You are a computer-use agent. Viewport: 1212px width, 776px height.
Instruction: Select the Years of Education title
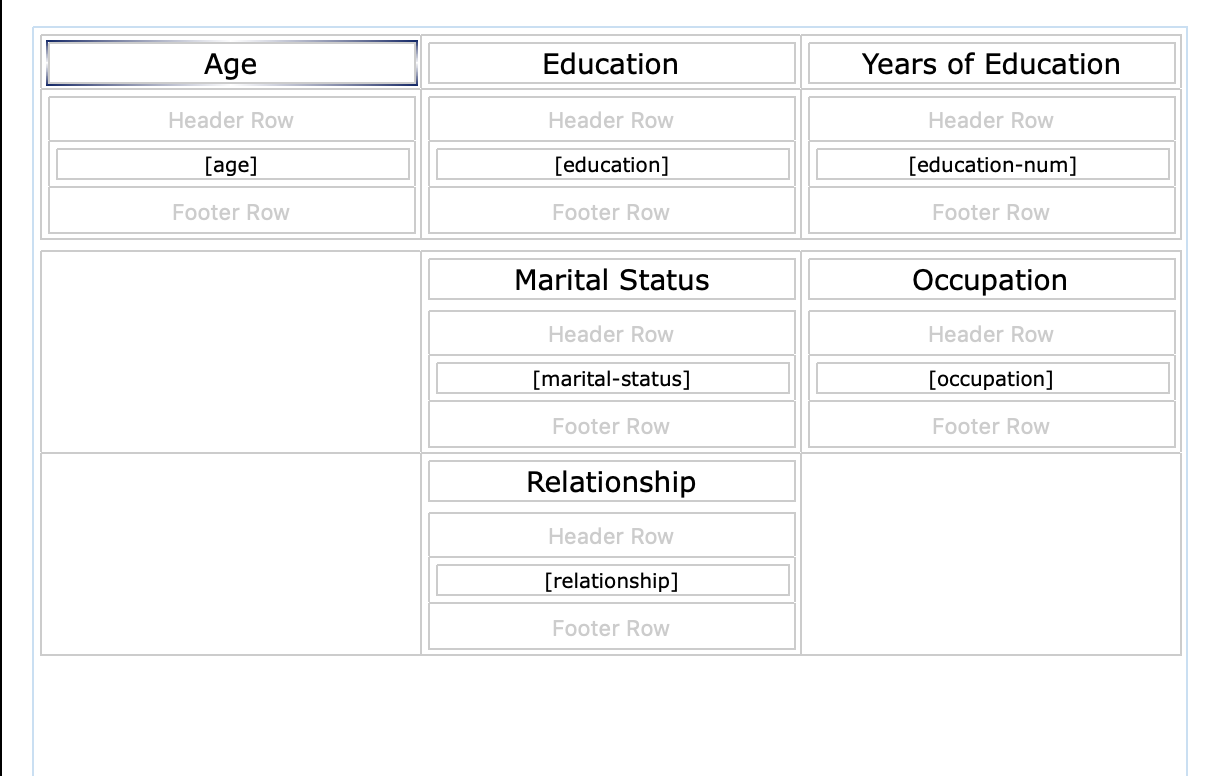(x=991, y=64)
